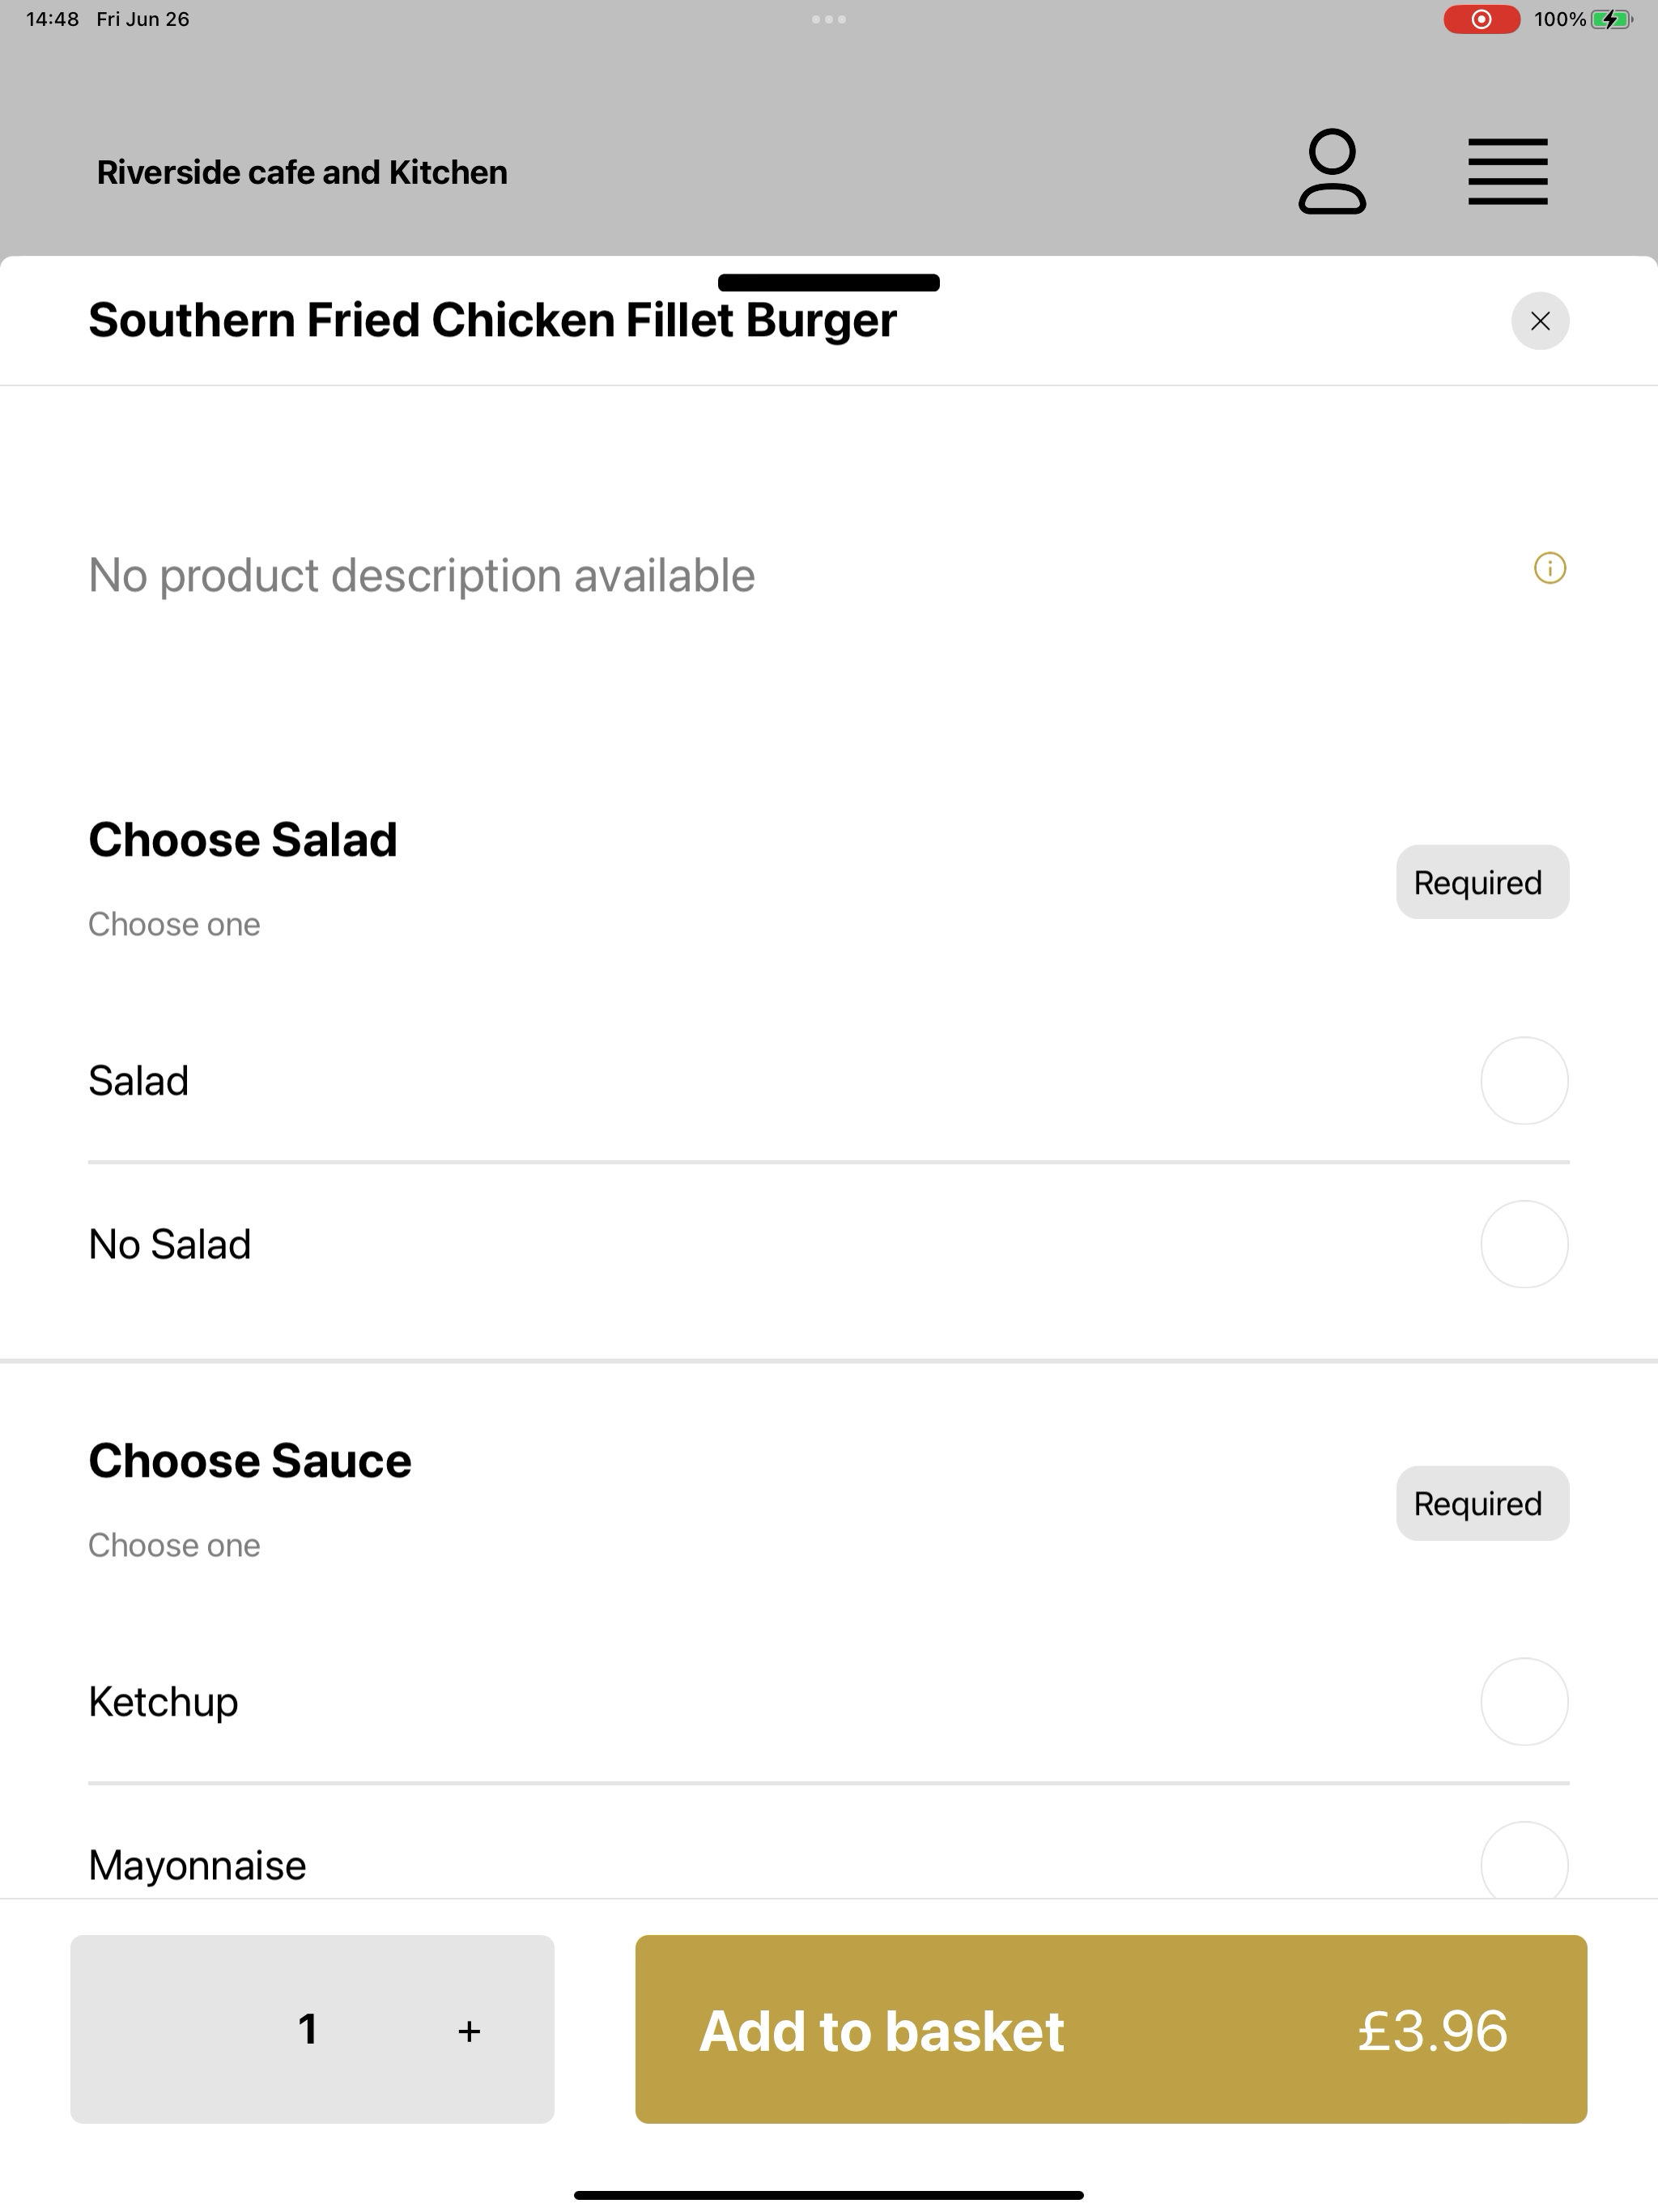Tap the home indicator bar
This screenshot has width=1658, height=2212.
tap(829, 2195)
